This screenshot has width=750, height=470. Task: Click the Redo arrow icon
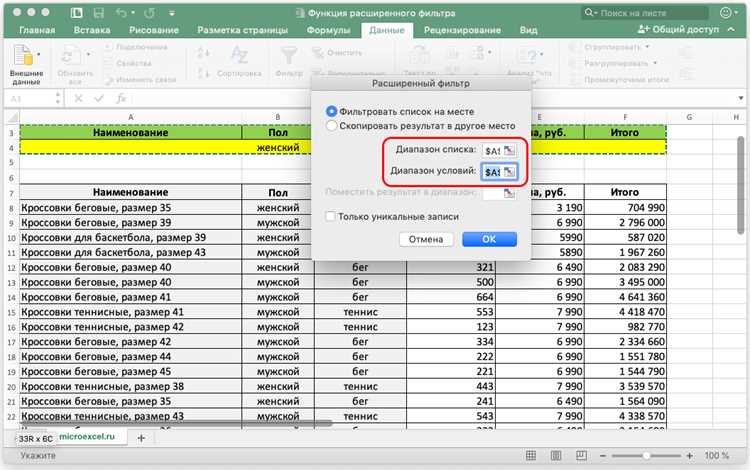pyautogui.click(x=149, y=13)
